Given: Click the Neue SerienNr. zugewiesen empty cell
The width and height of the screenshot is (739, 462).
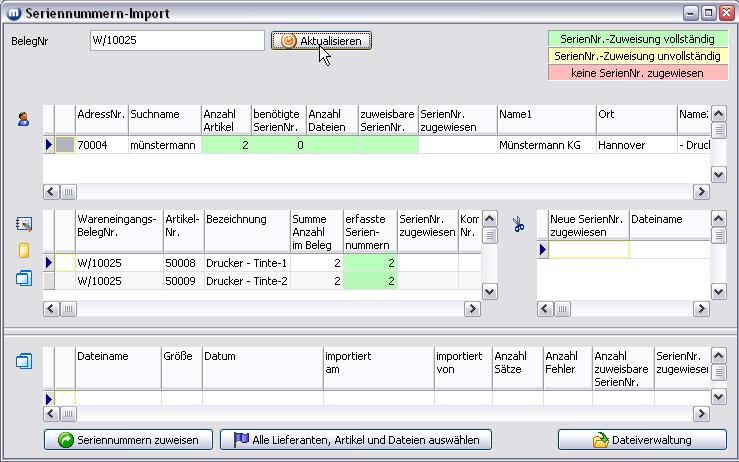Looking at the screenshot, I should 589,250.
